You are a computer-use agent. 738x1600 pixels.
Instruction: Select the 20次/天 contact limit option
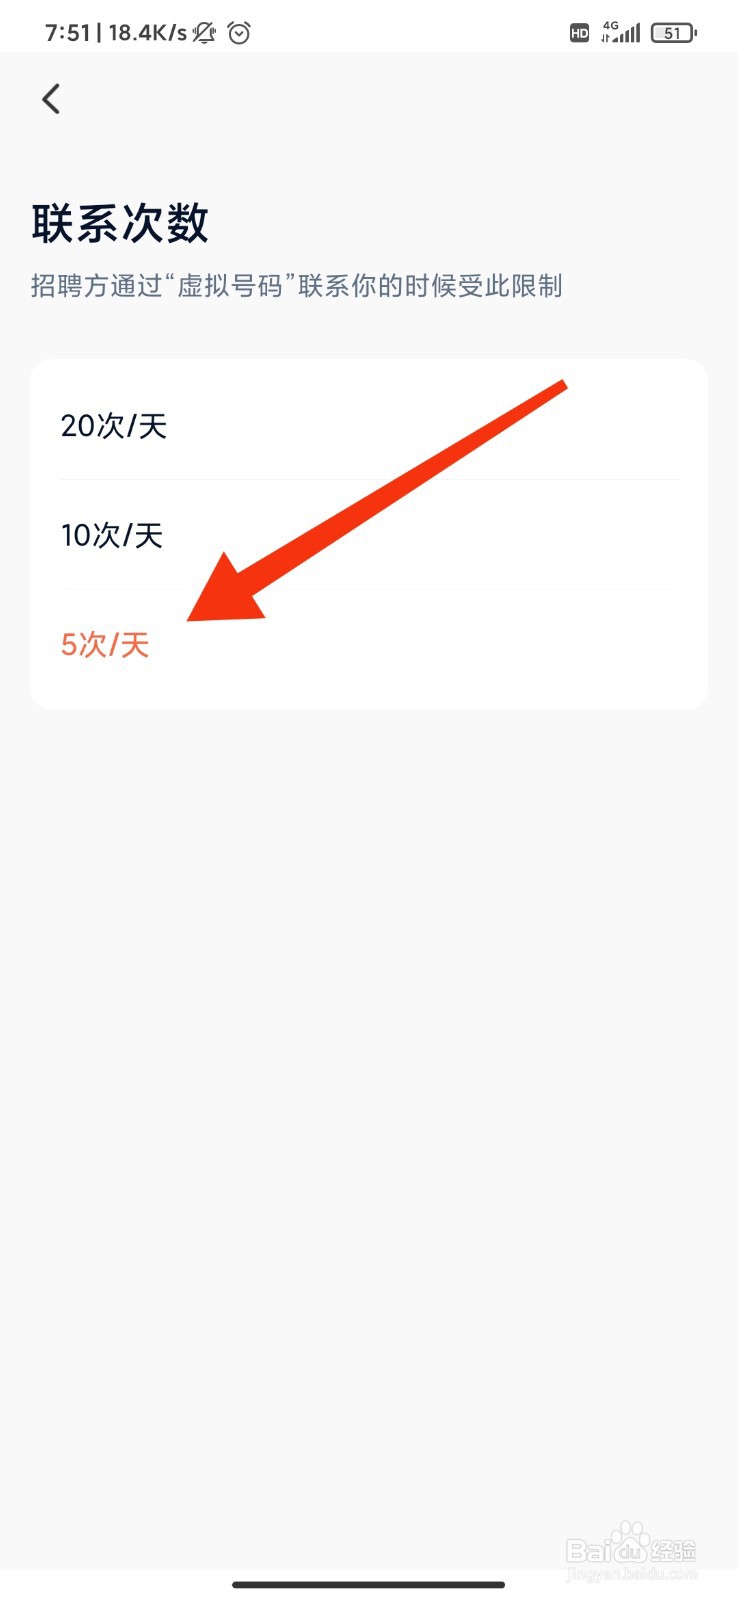coord(114,426)
